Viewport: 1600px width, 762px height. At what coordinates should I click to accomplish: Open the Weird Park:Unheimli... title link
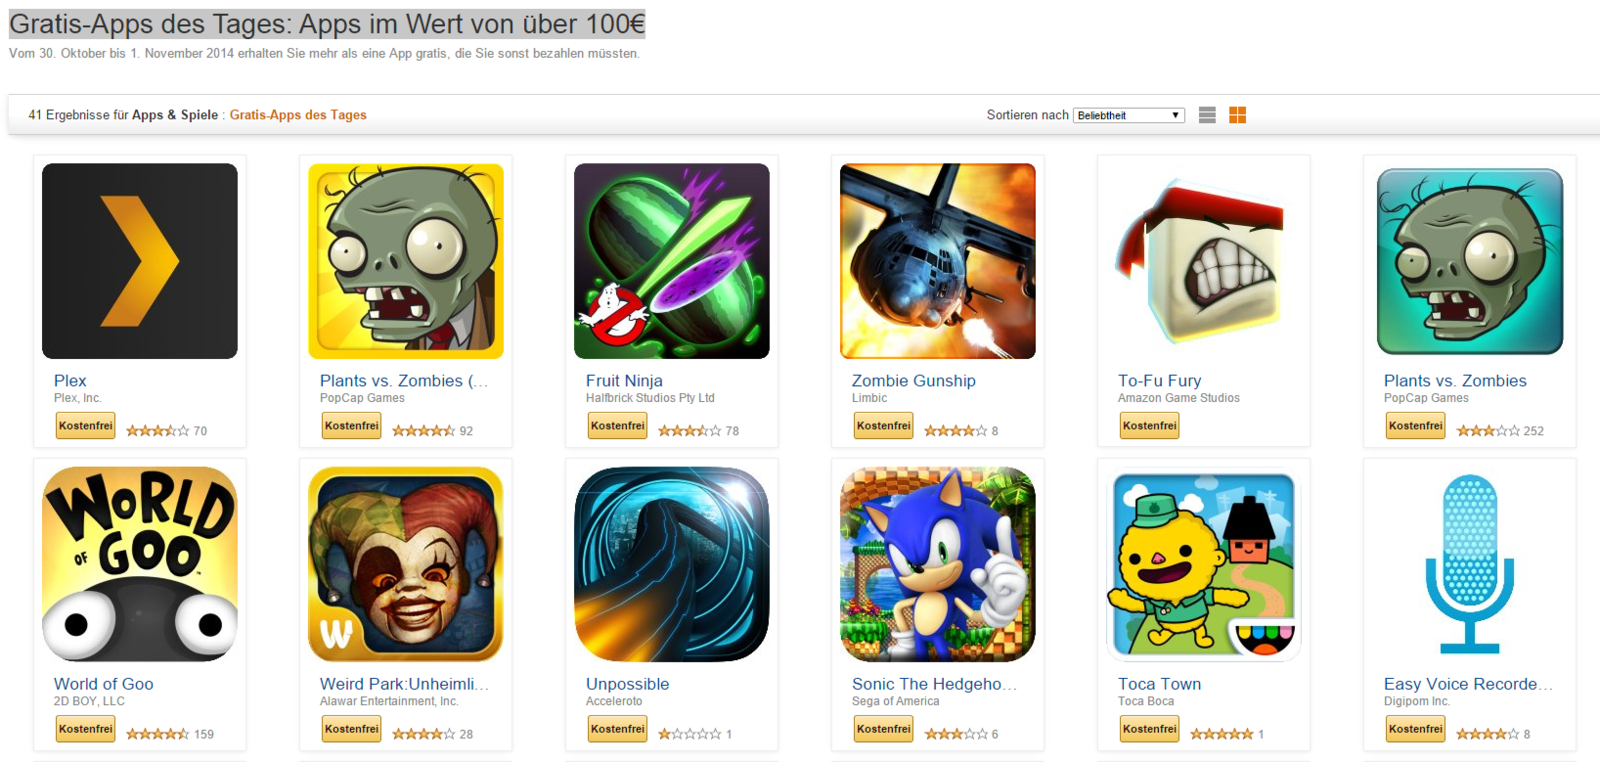(405, 684)
